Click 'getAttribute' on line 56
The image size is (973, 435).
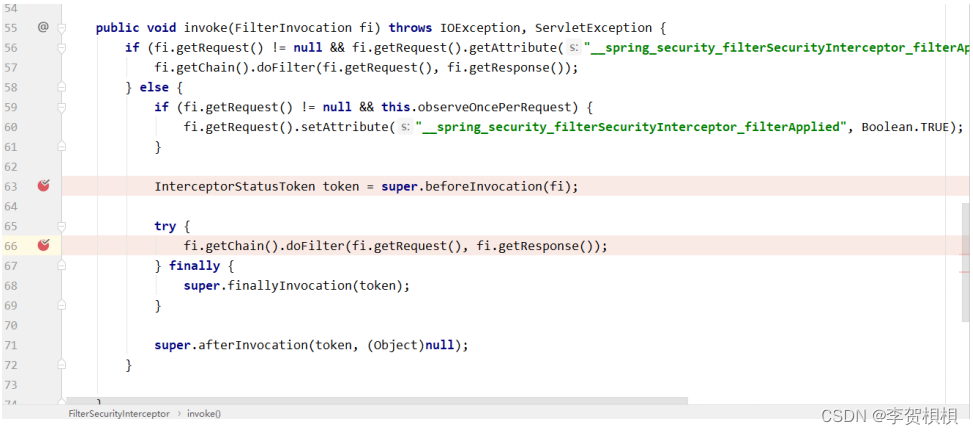pos(513,48)
